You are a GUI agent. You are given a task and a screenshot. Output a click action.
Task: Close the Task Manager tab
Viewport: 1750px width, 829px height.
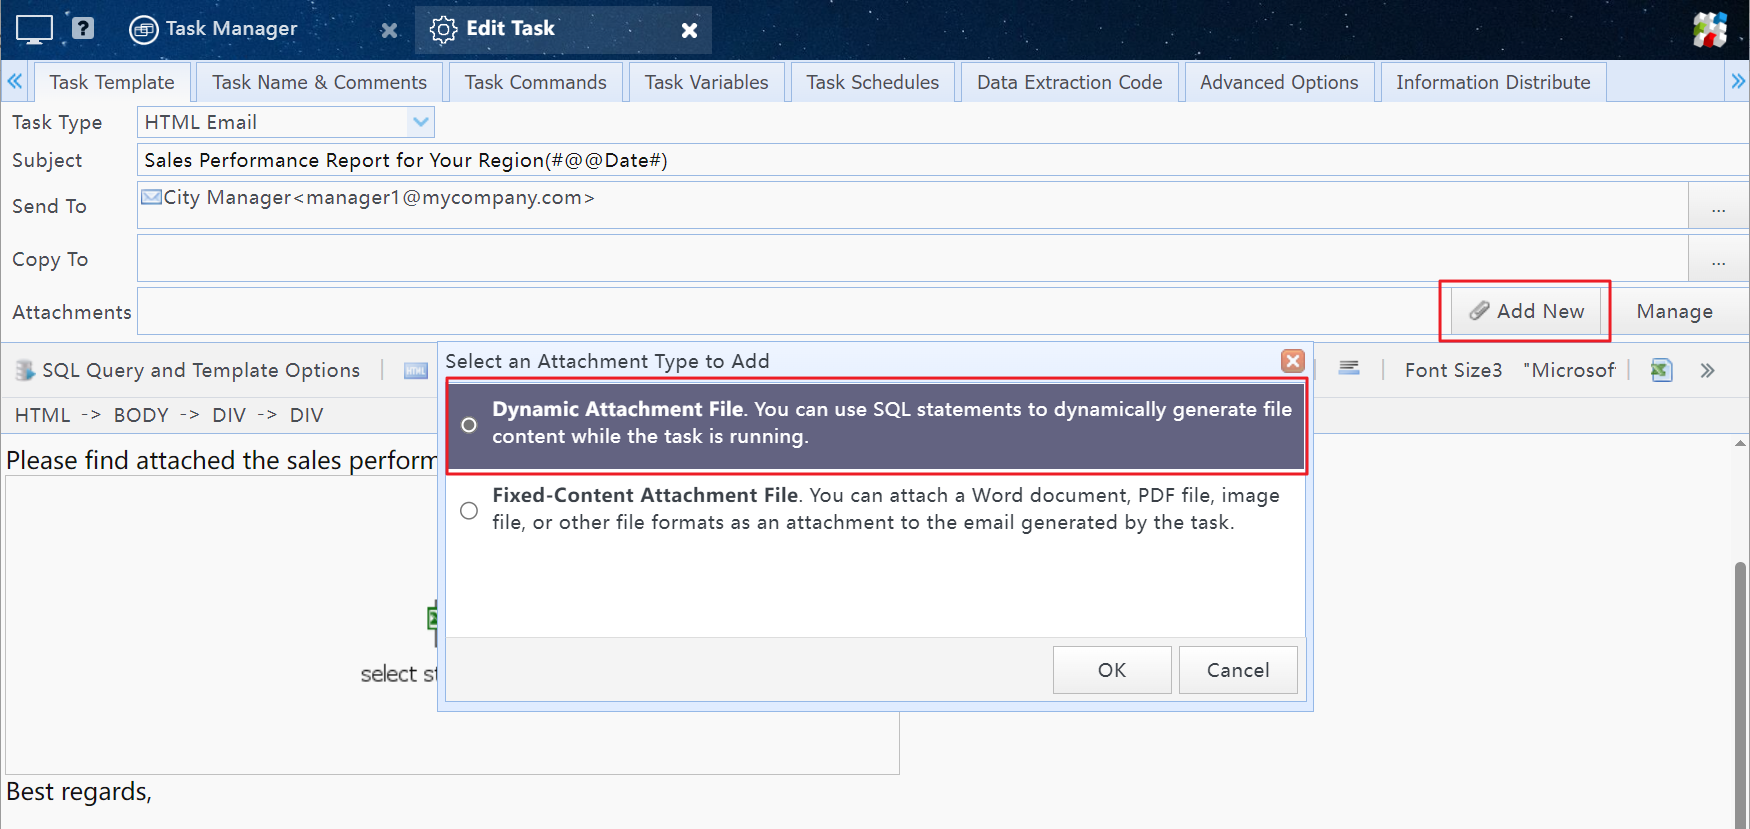coord(389,30)
